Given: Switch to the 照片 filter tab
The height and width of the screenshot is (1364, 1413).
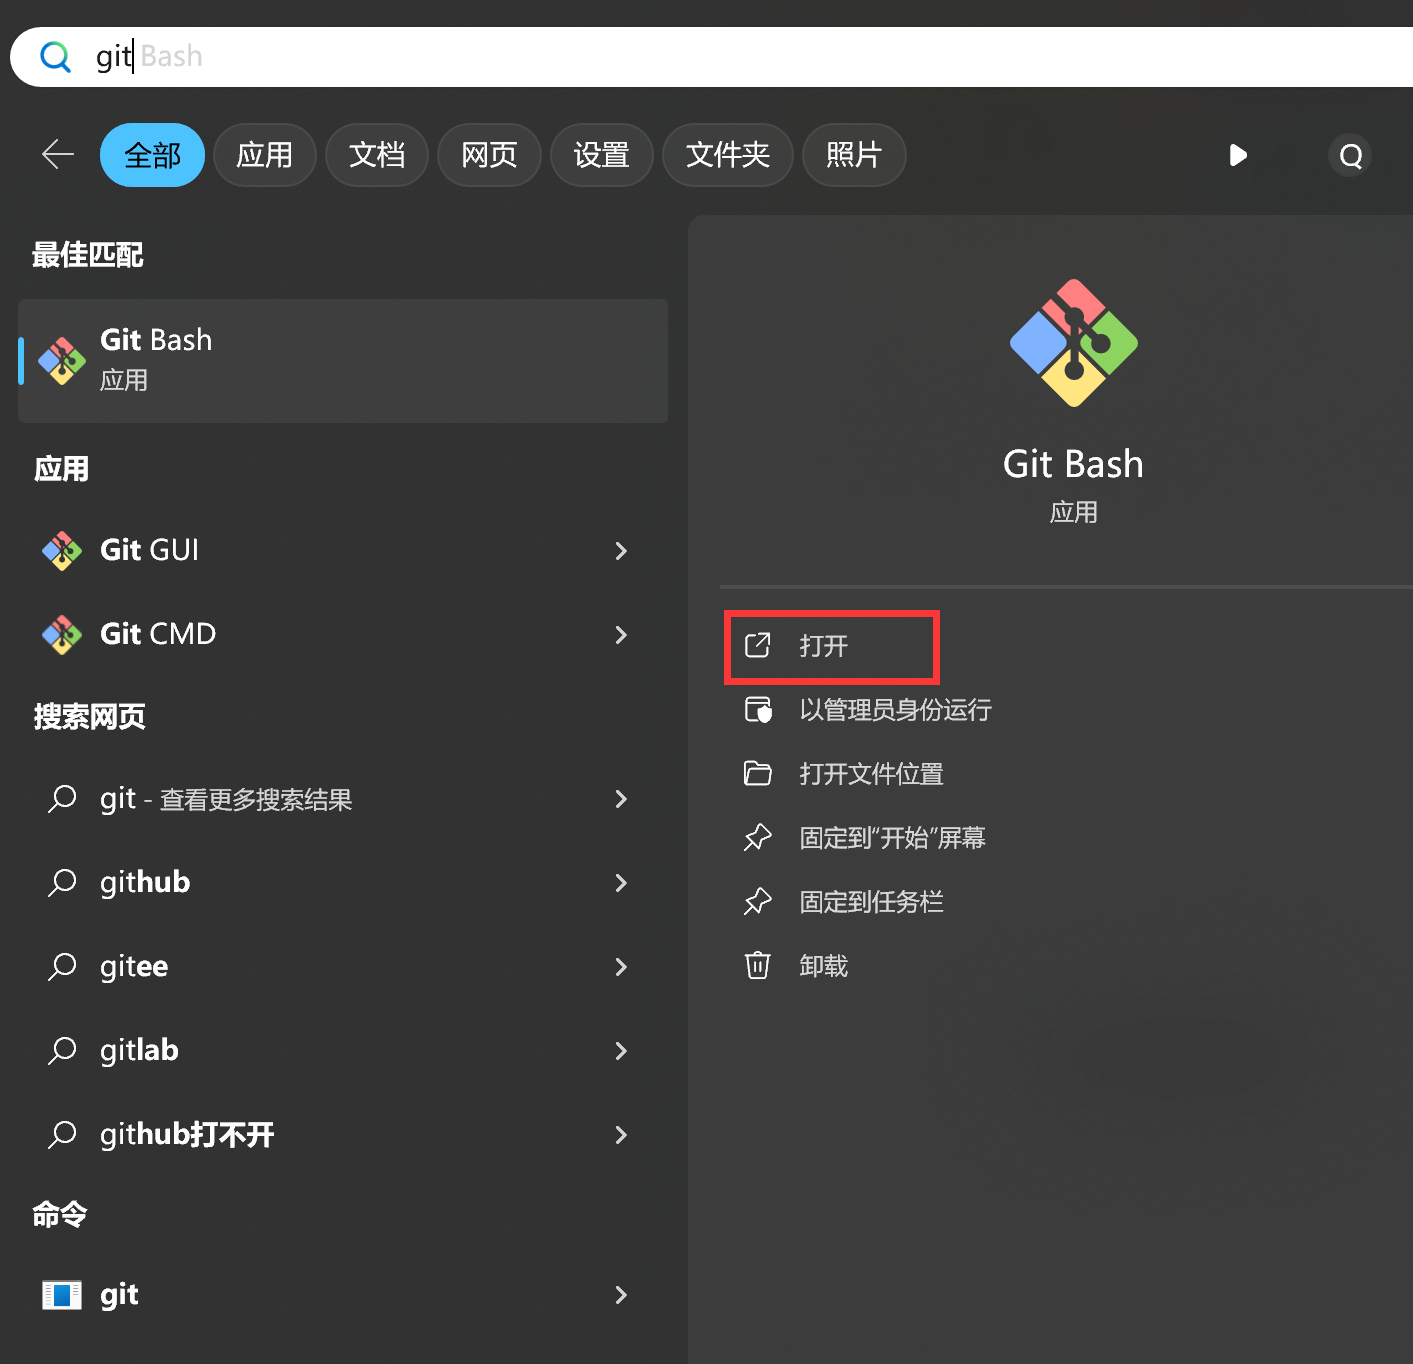Looking at the screenshot, I should pos(854,155).
